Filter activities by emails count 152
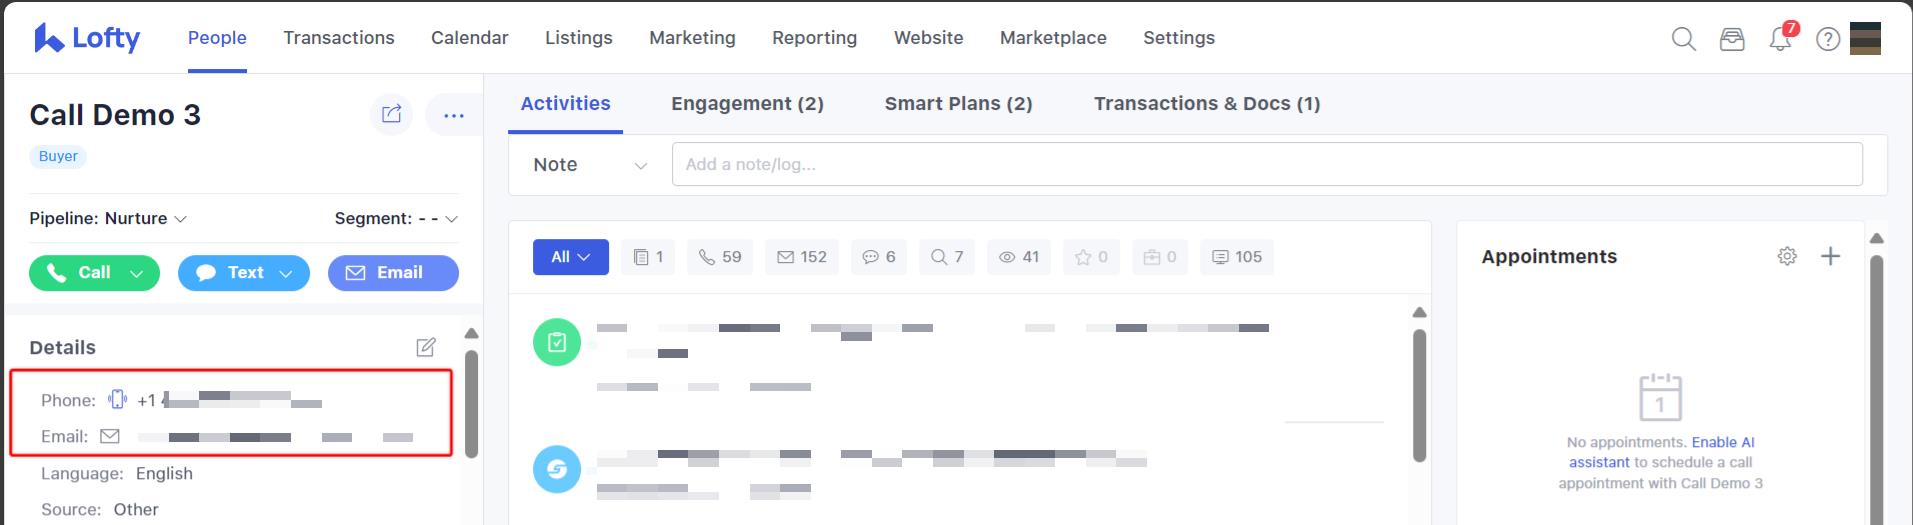Image resolution: width=1913 pixels, height=525 pixels. pos(802,257)
